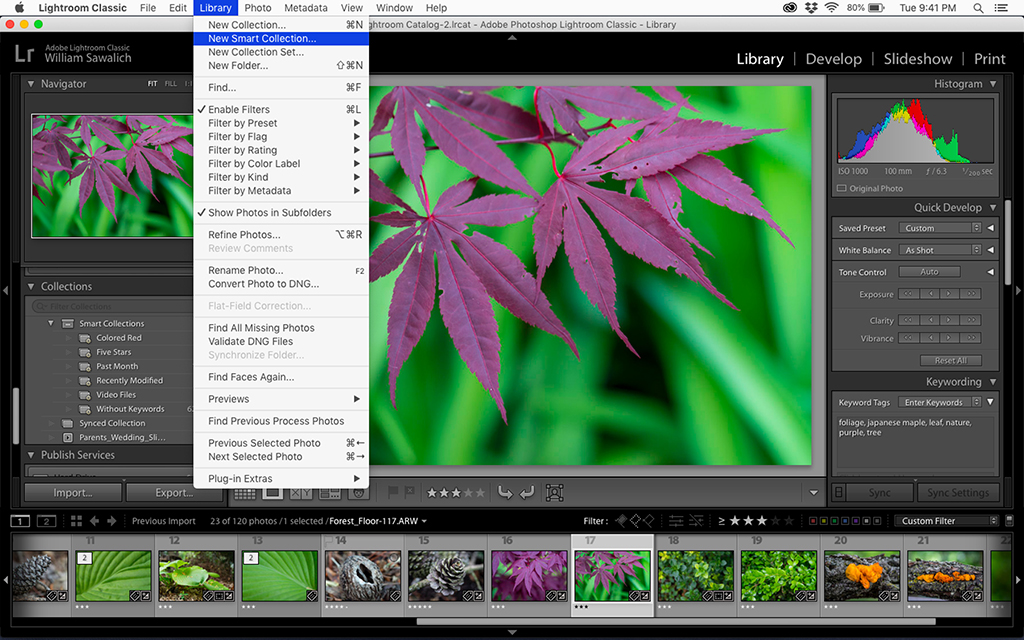Open the toolbar content dropdown triangle
The width and height of the screenshot is (1024, 640).
click(x=814, y=493)
